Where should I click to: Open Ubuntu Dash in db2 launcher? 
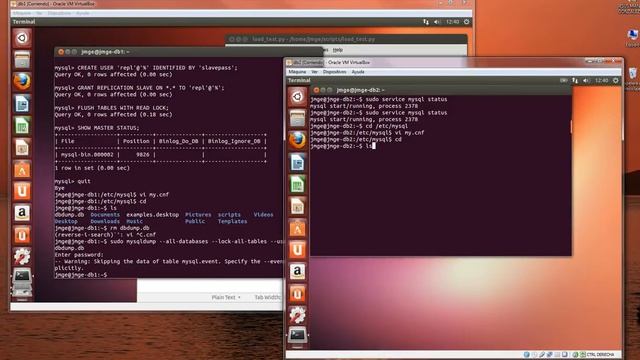pos(297,97)
